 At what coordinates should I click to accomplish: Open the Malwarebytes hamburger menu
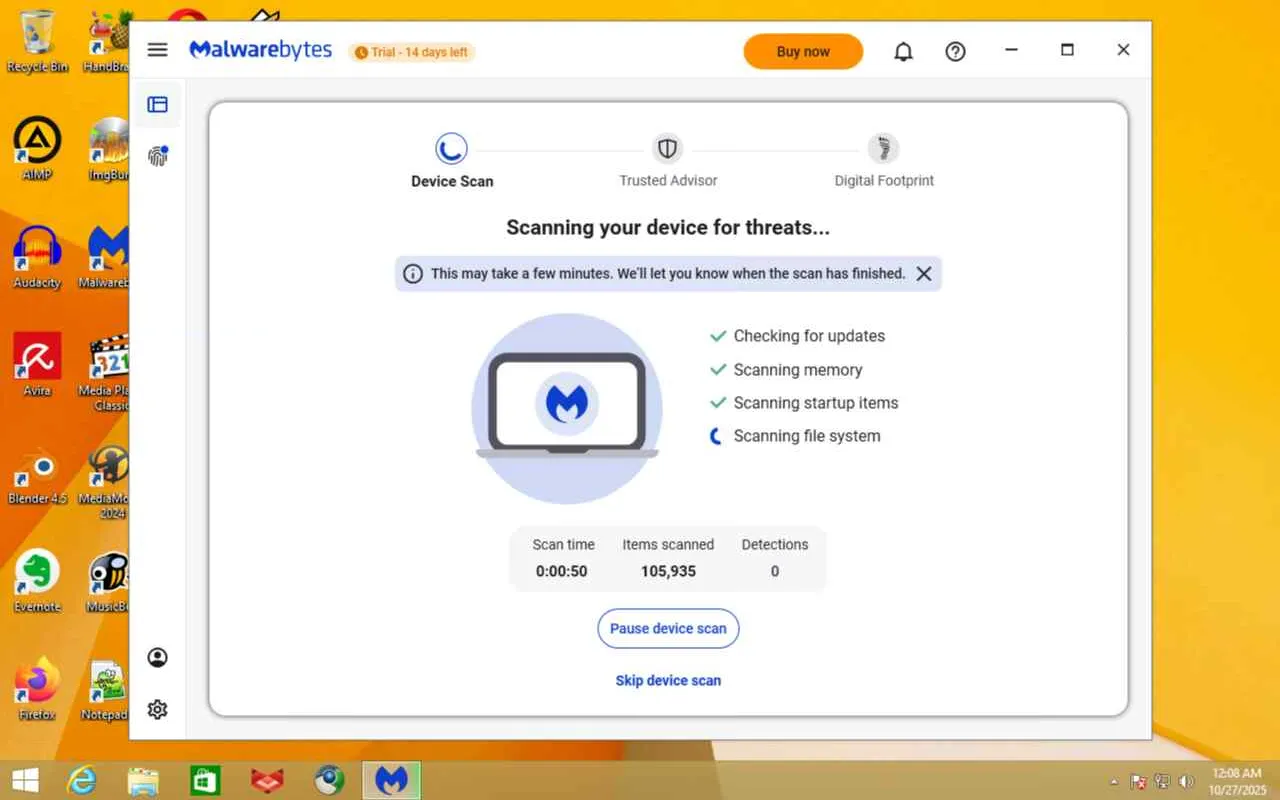157,50
